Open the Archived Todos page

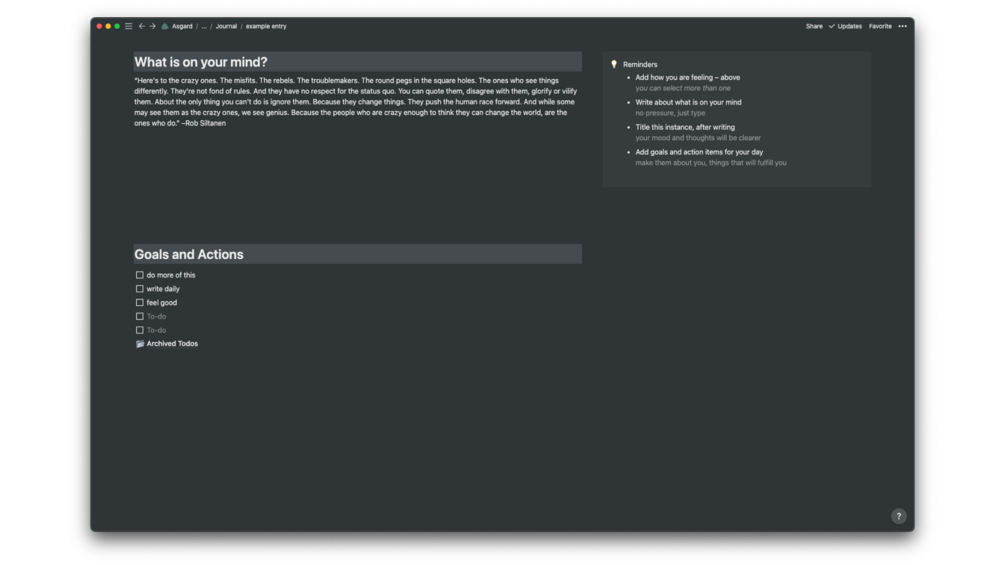point(172,344)
